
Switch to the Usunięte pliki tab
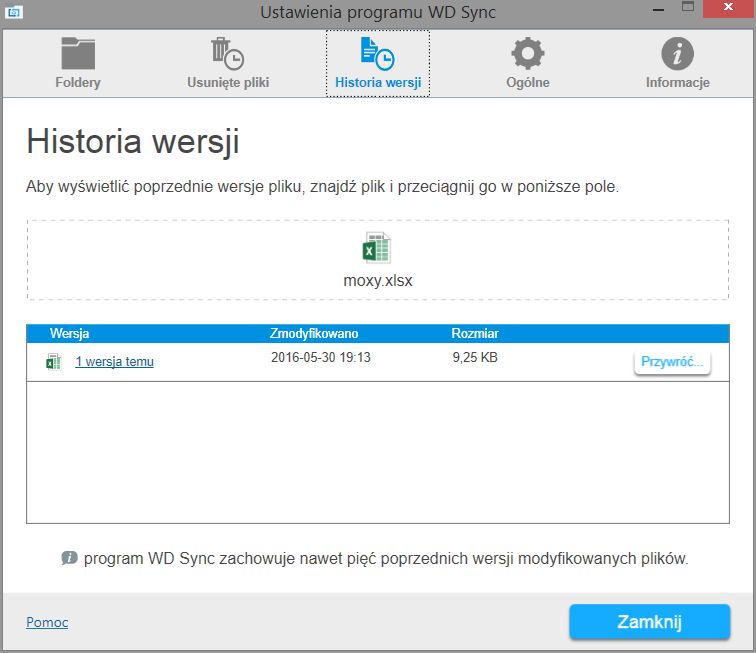point(228,64)
